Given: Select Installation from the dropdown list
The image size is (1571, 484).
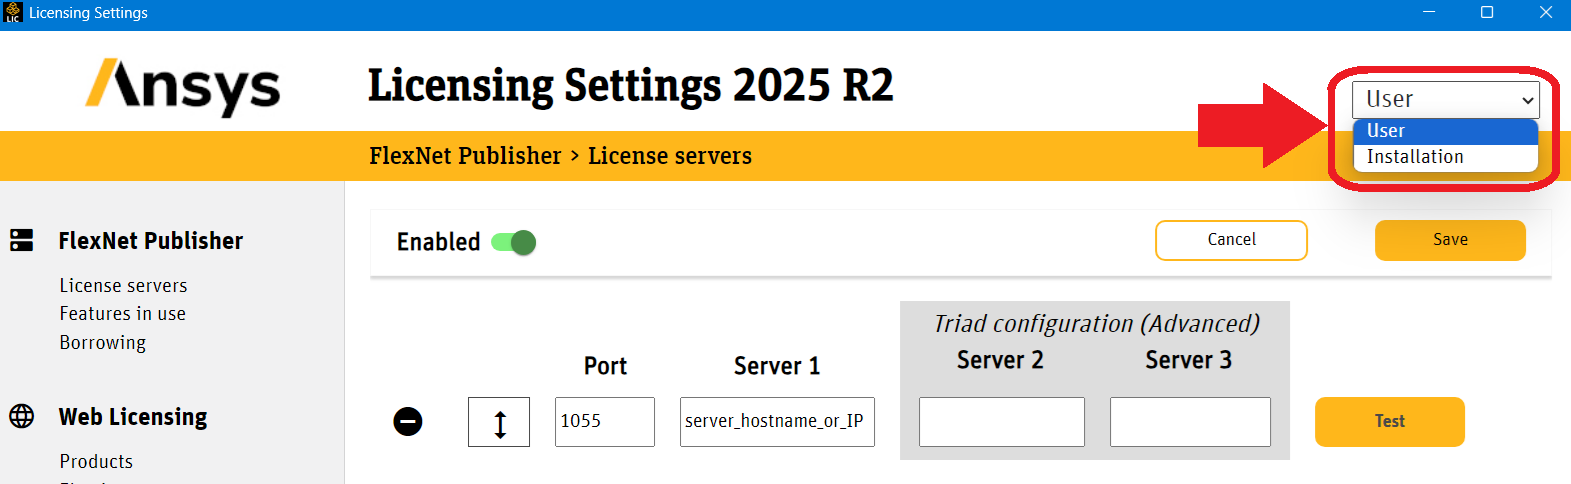Looking at the screenshot, I should coord(1414,157).
